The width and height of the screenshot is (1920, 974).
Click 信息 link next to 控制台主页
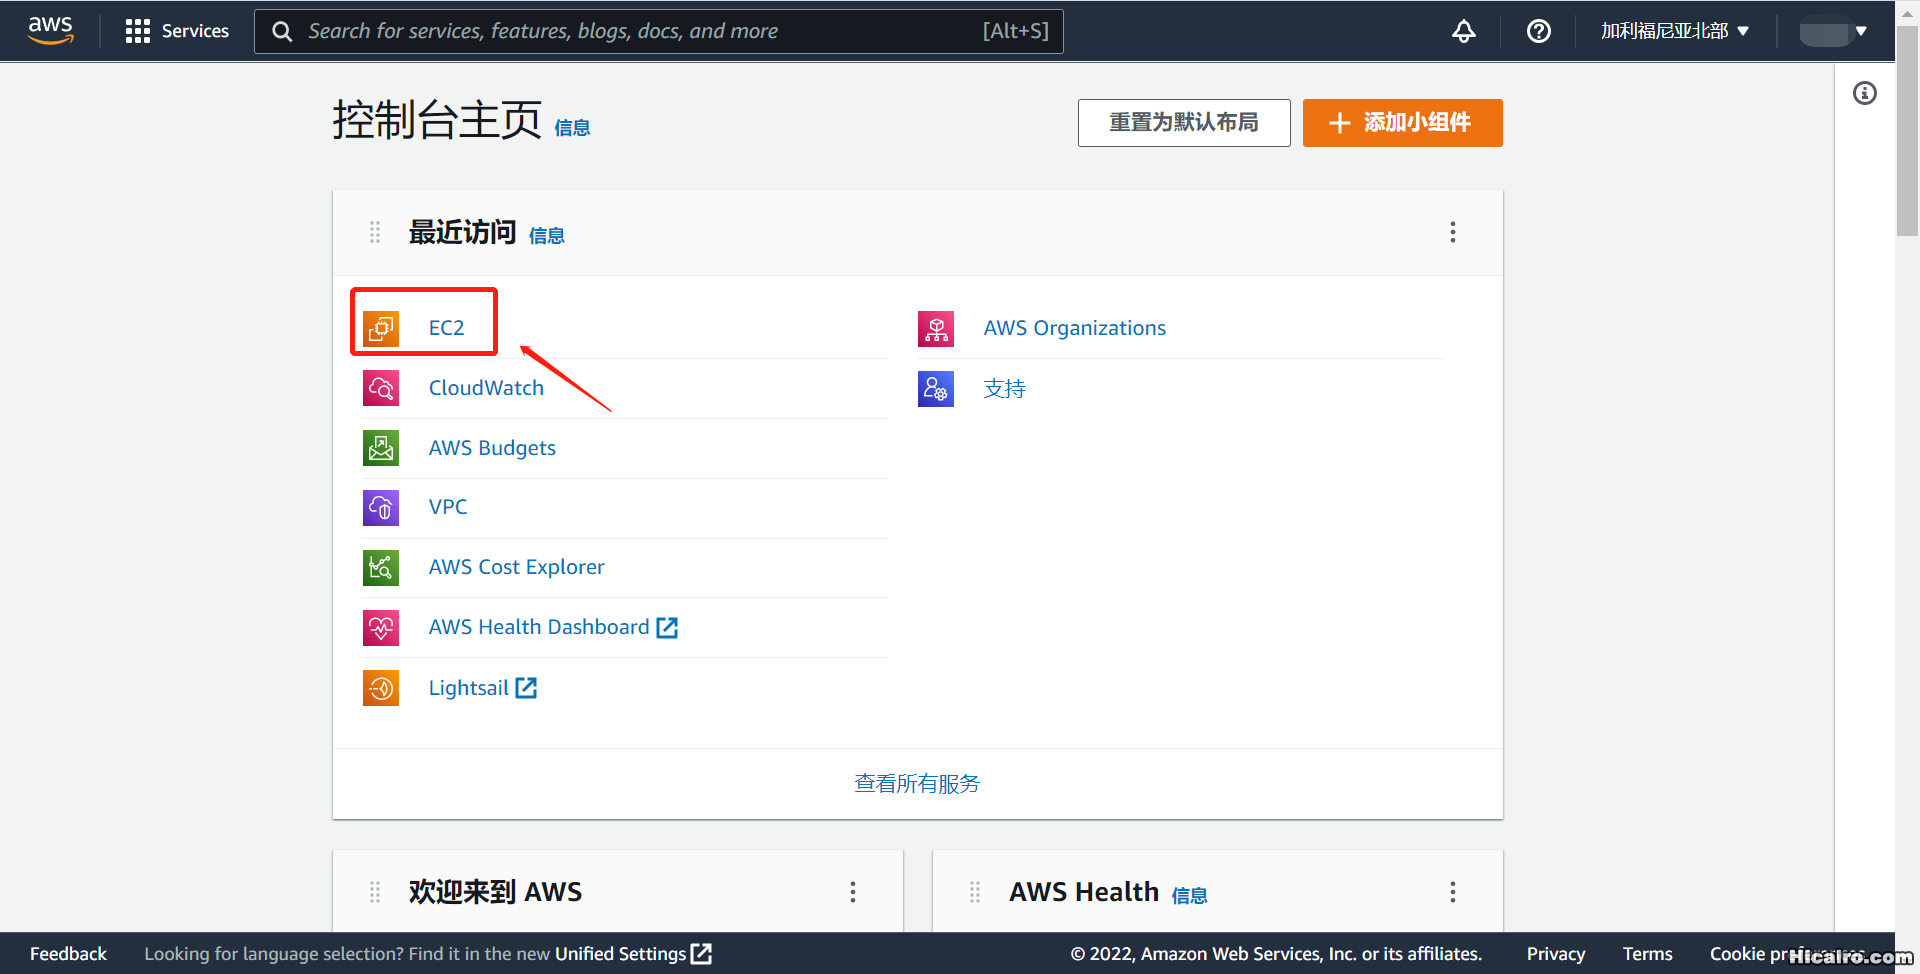pos(572,128)
